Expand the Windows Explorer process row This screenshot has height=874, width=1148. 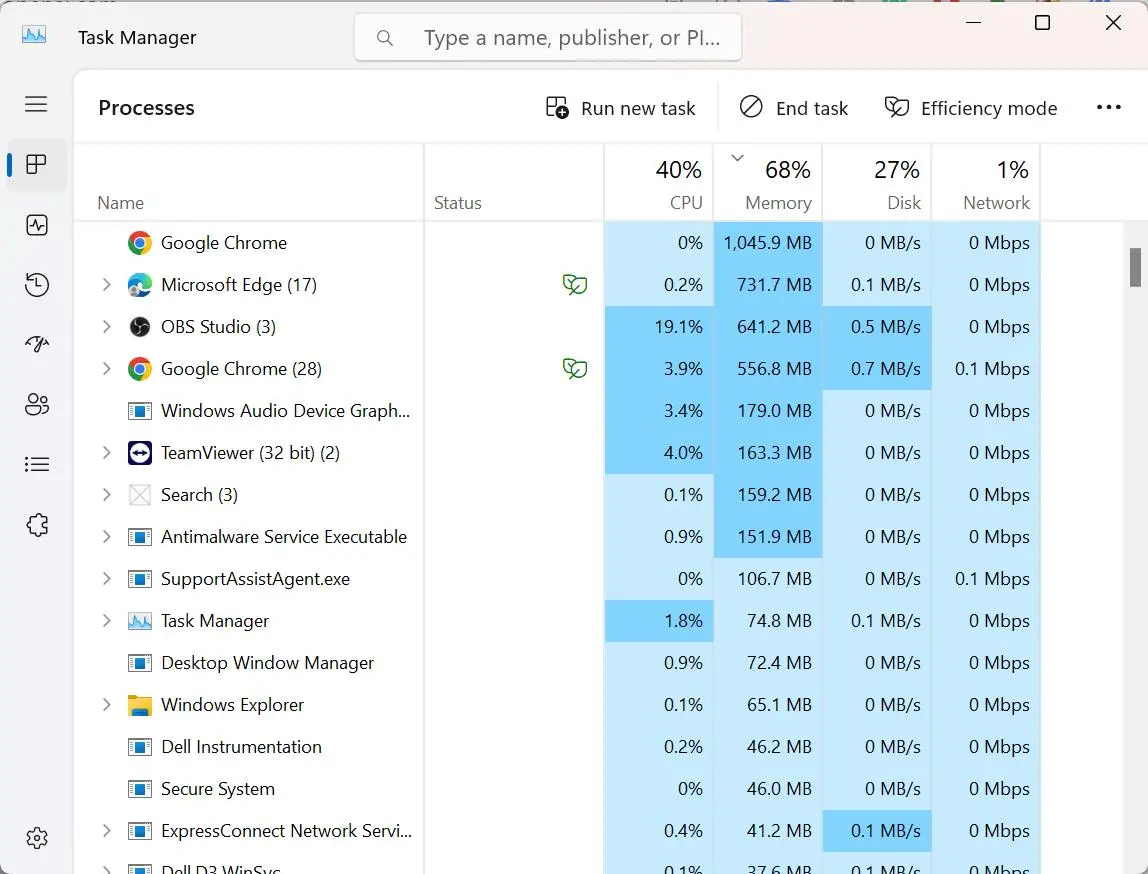point(106,705)
